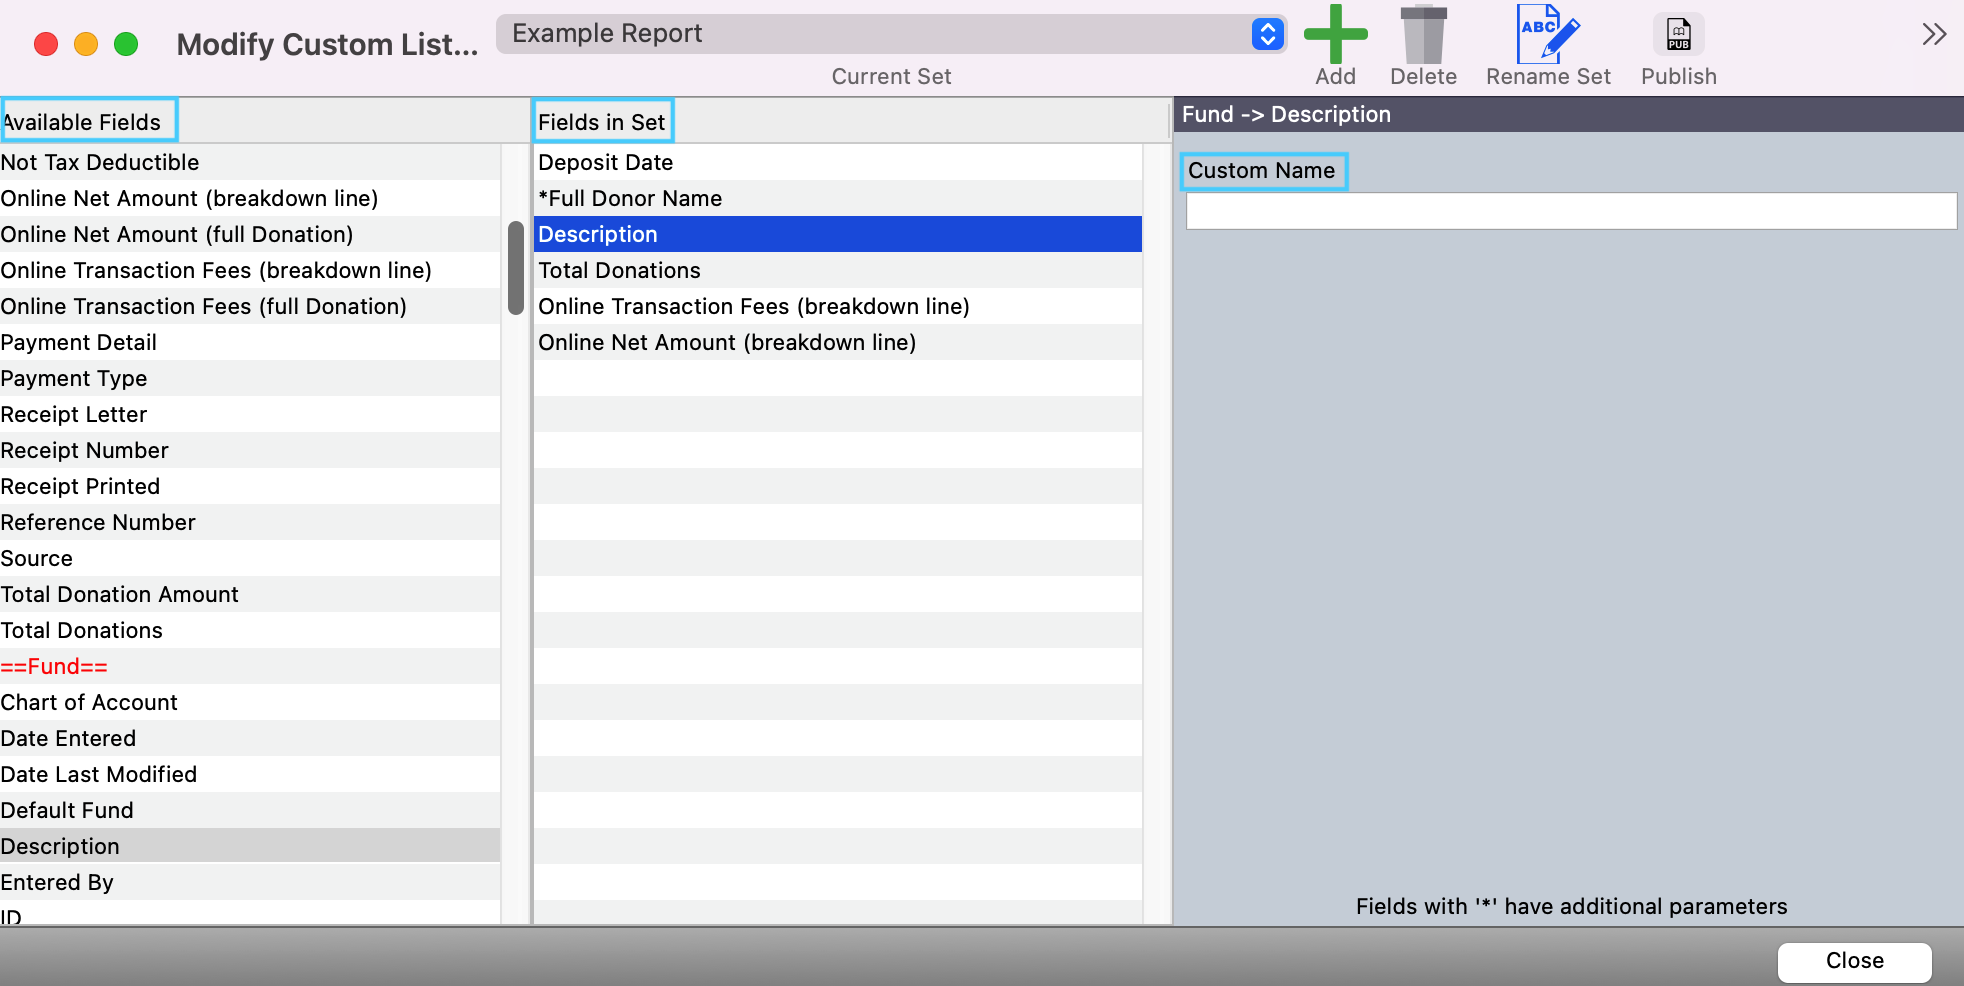Click the Rename Set pencil icon
The width and height of the screenshot is (1964, 986).
[1547, 35]
